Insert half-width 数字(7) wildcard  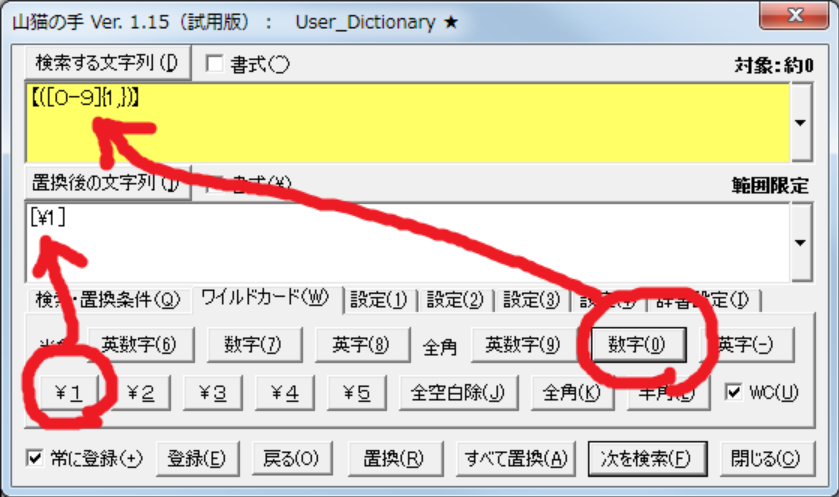252,344
